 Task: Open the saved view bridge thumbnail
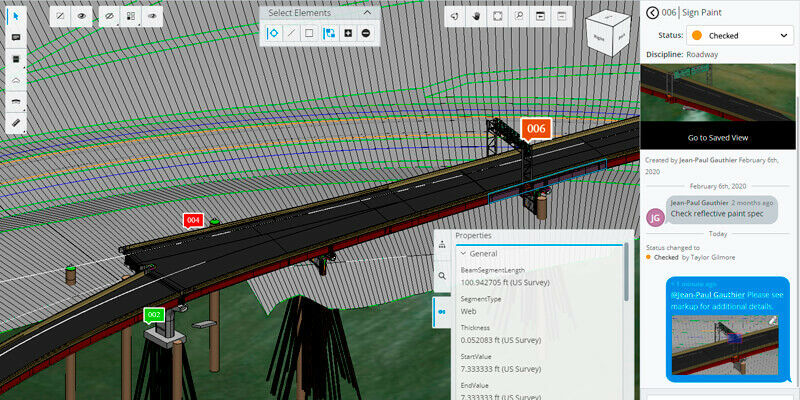pos(718,92)
